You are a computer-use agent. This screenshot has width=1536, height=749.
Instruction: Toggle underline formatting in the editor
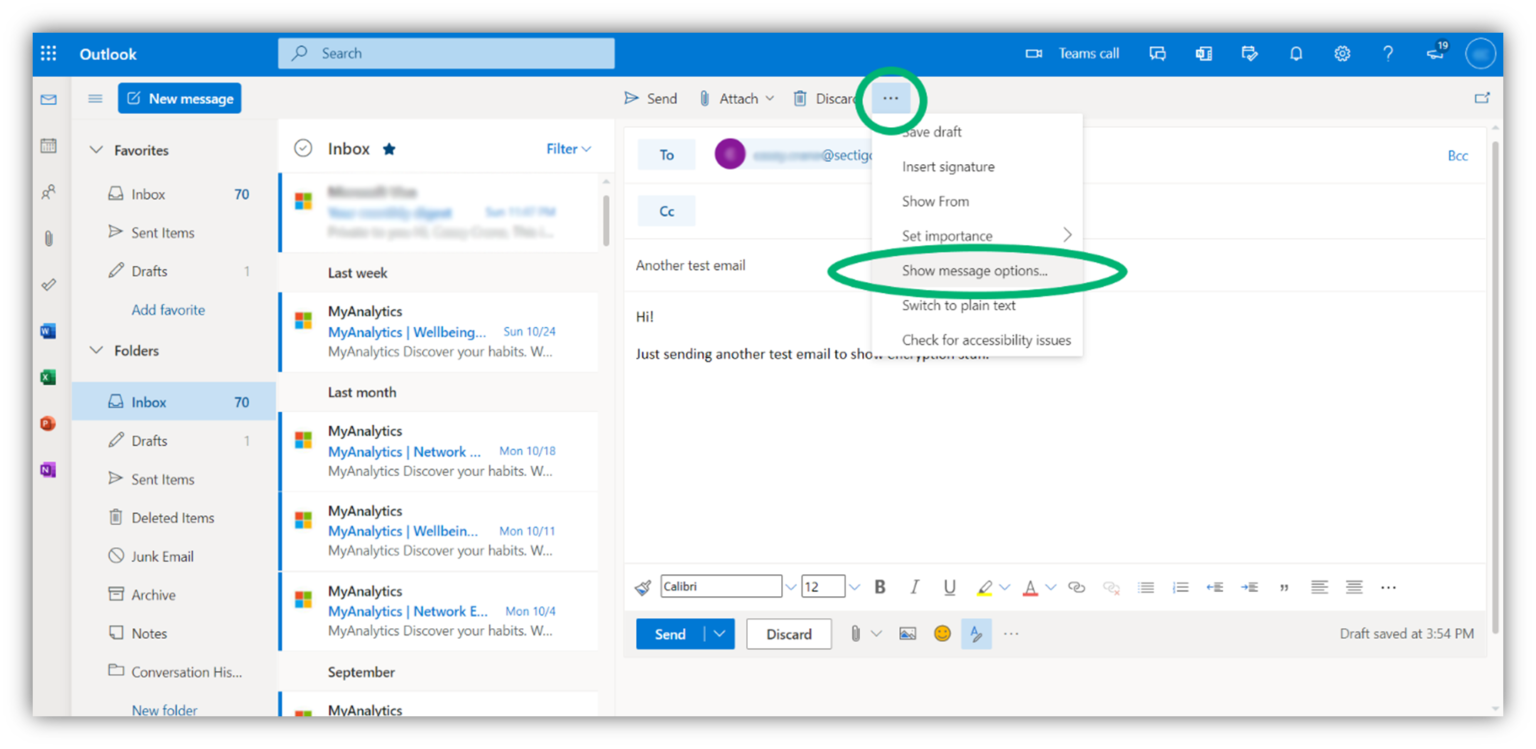(949, 586)
